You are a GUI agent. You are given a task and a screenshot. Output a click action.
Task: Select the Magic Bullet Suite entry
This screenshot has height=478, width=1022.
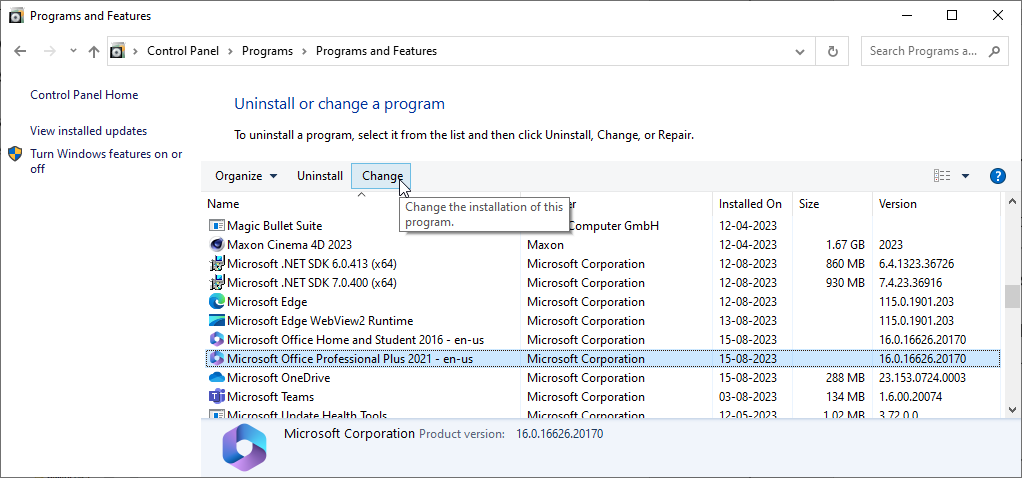click(x=274, y=226)
